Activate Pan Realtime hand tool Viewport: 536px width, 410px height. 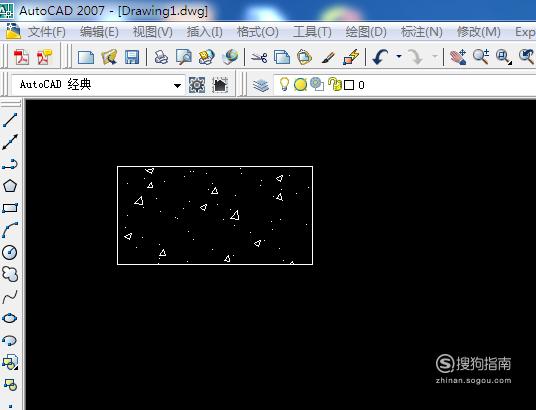coord(458,57)
